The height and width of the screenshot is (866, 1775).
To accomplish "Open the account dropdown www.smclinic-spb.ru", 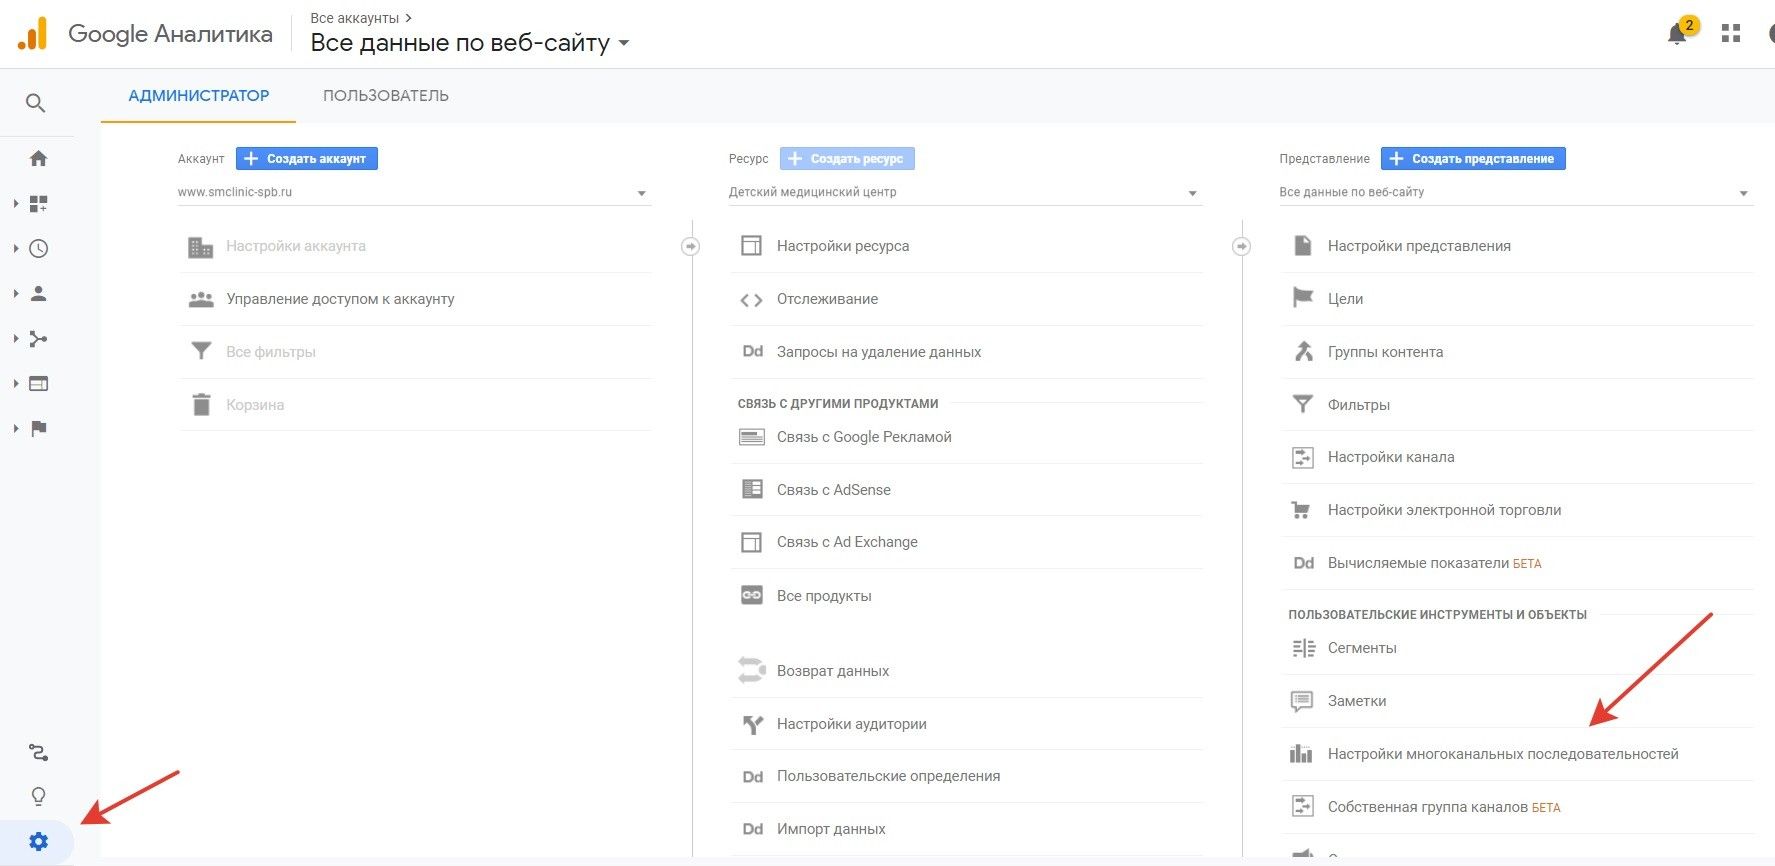I will coord(414,193).
